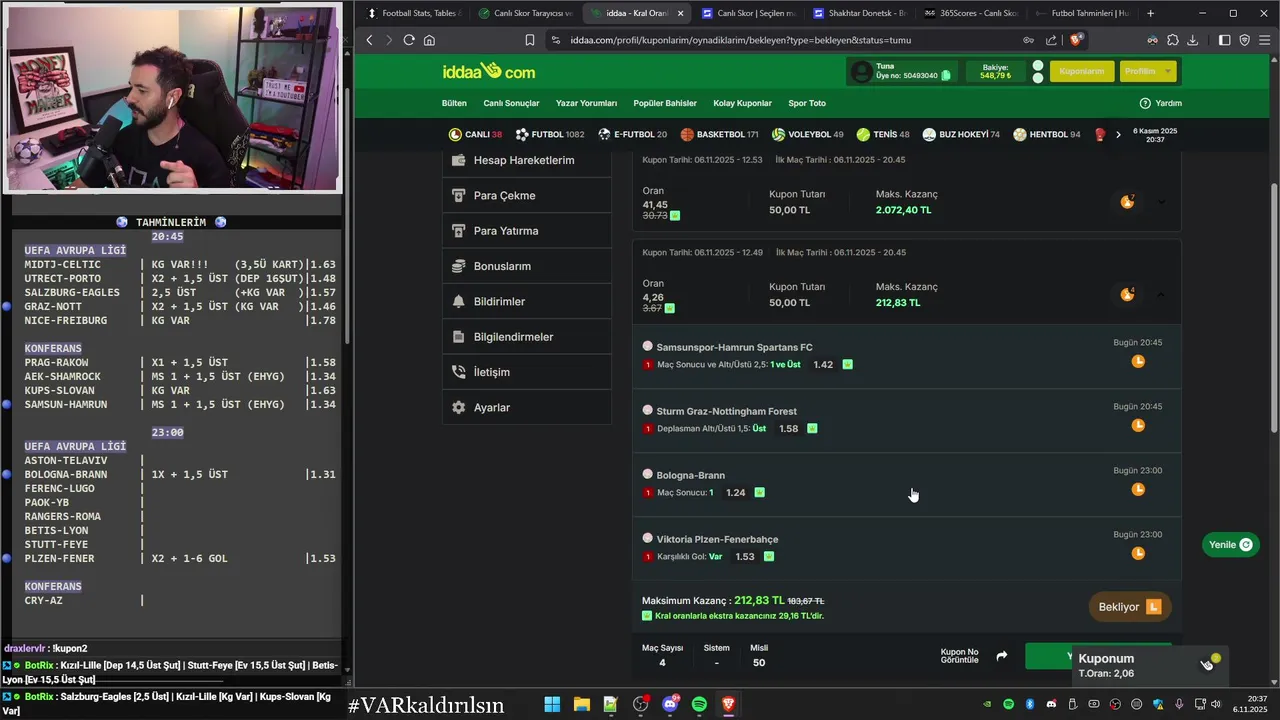Select the BUZ HOKEYİ category icon
Image resolution: width=1280 pixels, height=720 pixels.
click(929, 134)
